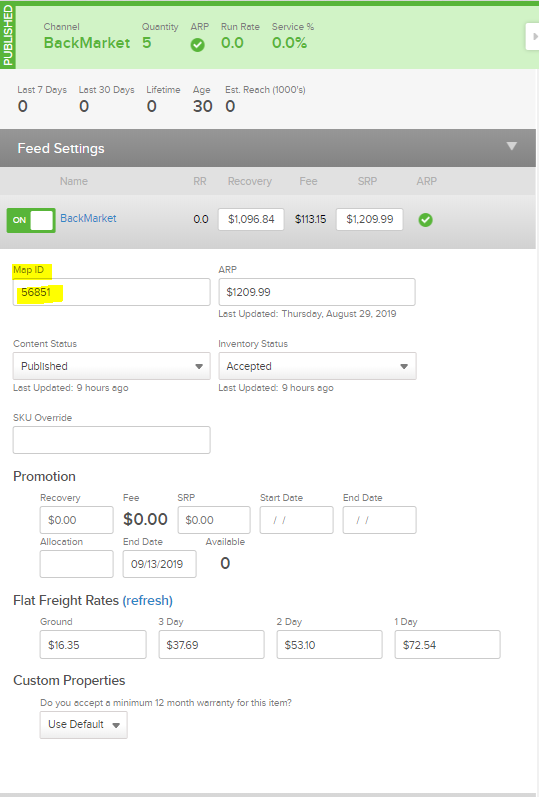Open the BackMarket feed link
539x797 pixels.
point(88,218)
